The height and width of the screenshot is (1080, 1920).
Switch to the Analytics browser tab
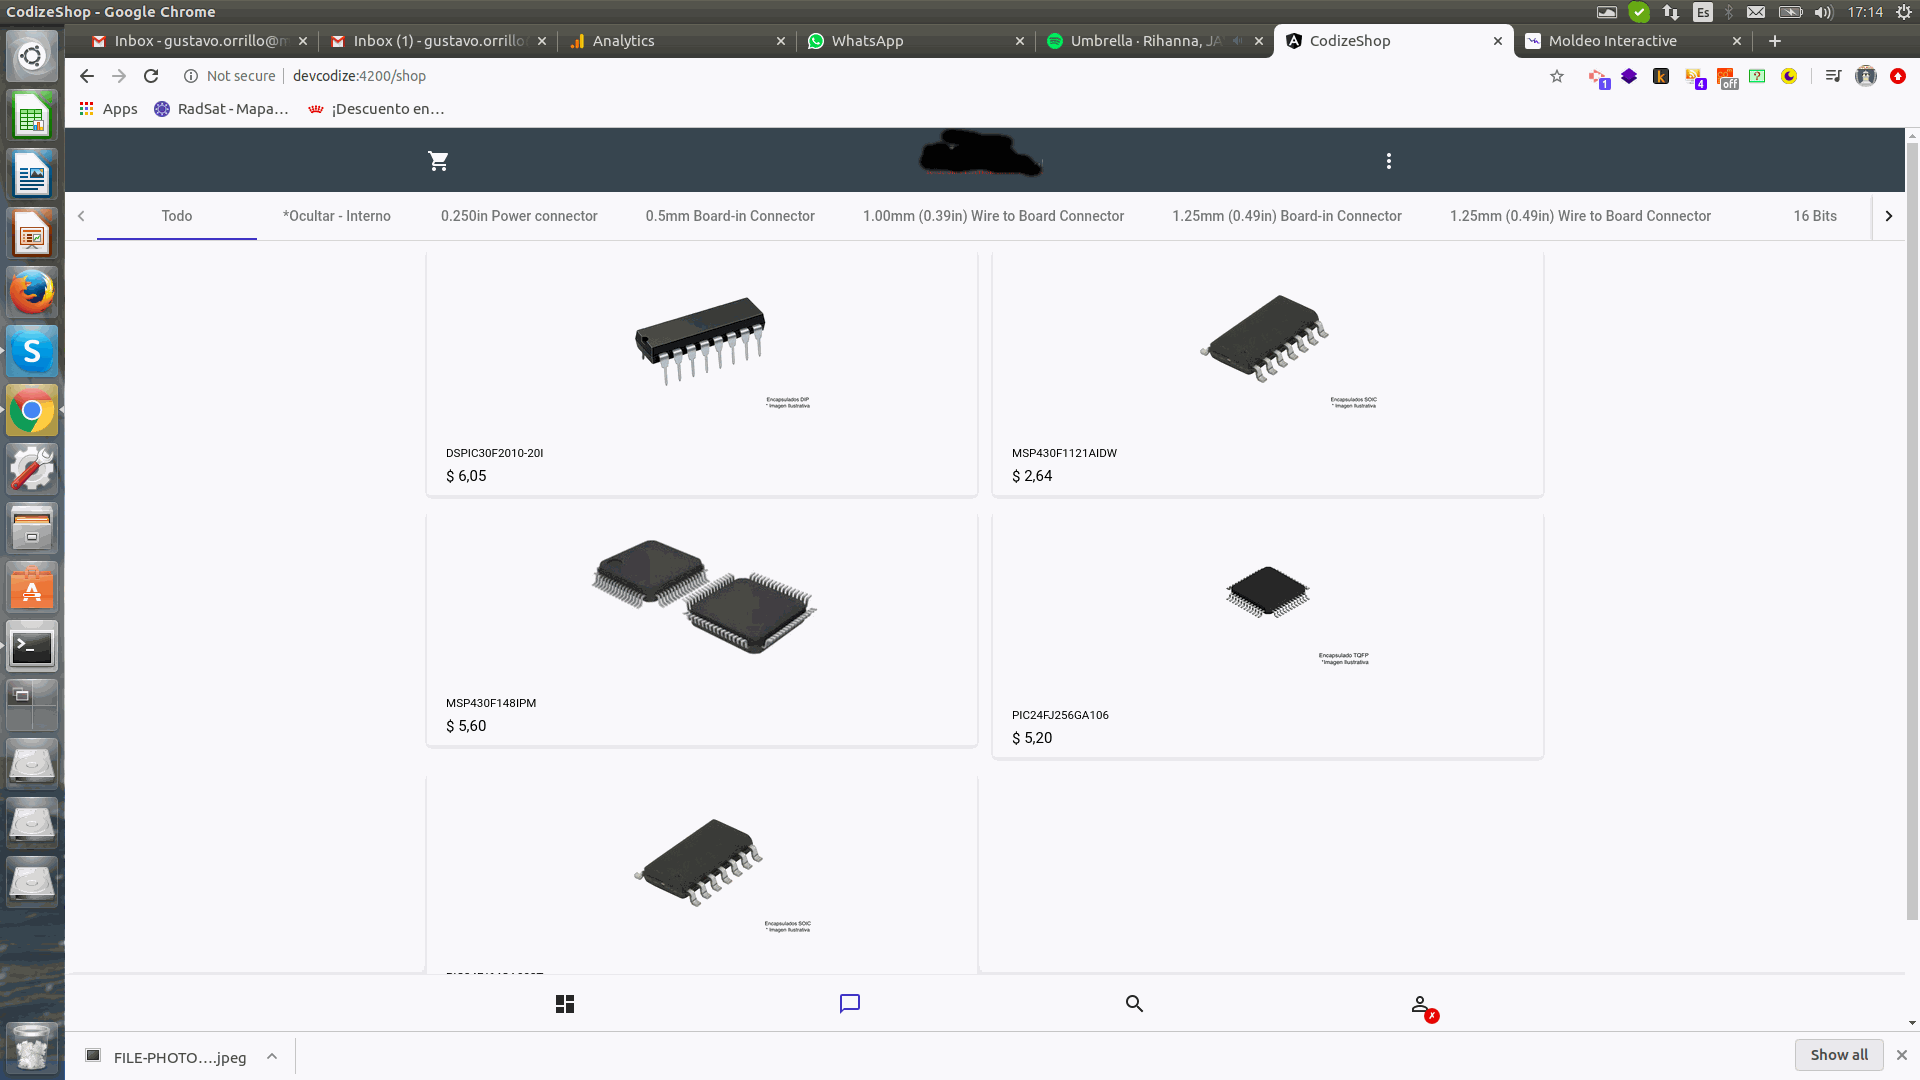(x=675, y=41)
